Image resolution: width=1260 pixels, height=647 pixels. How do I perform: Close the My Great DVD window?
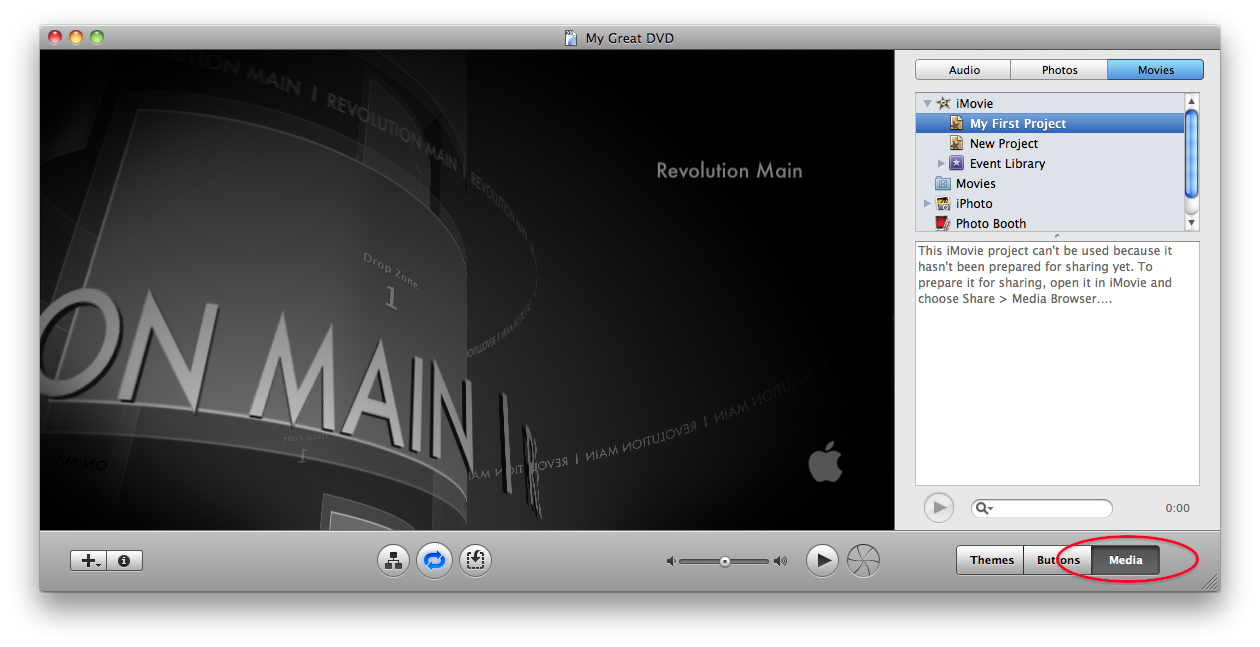[55, 38]
